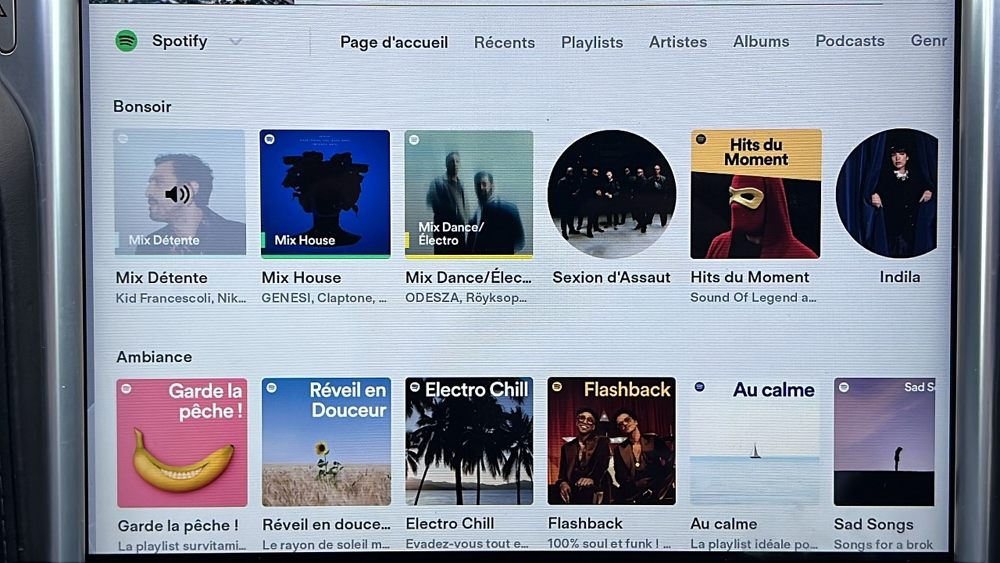Switch to the Podcasts tab
1000x563 pixels.
(x=849, y=41)
